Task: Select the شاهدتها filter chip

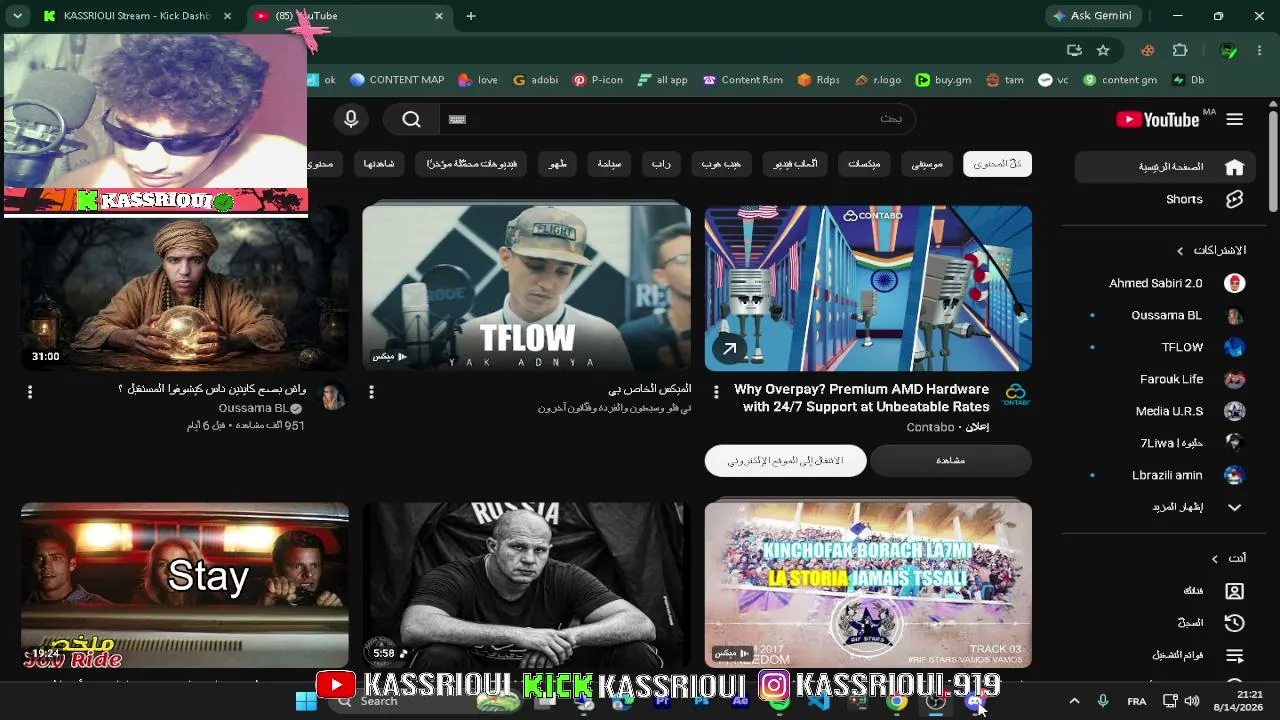Action: click(378, 164)
